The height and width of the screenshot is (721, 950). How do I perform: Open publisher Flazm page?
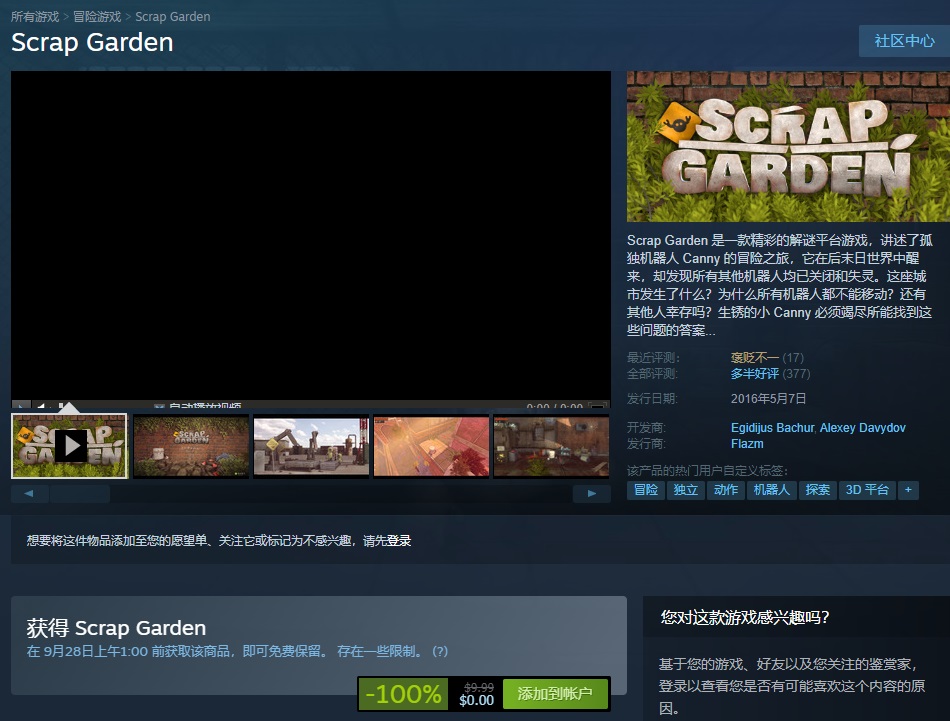[x=747, y=444]
